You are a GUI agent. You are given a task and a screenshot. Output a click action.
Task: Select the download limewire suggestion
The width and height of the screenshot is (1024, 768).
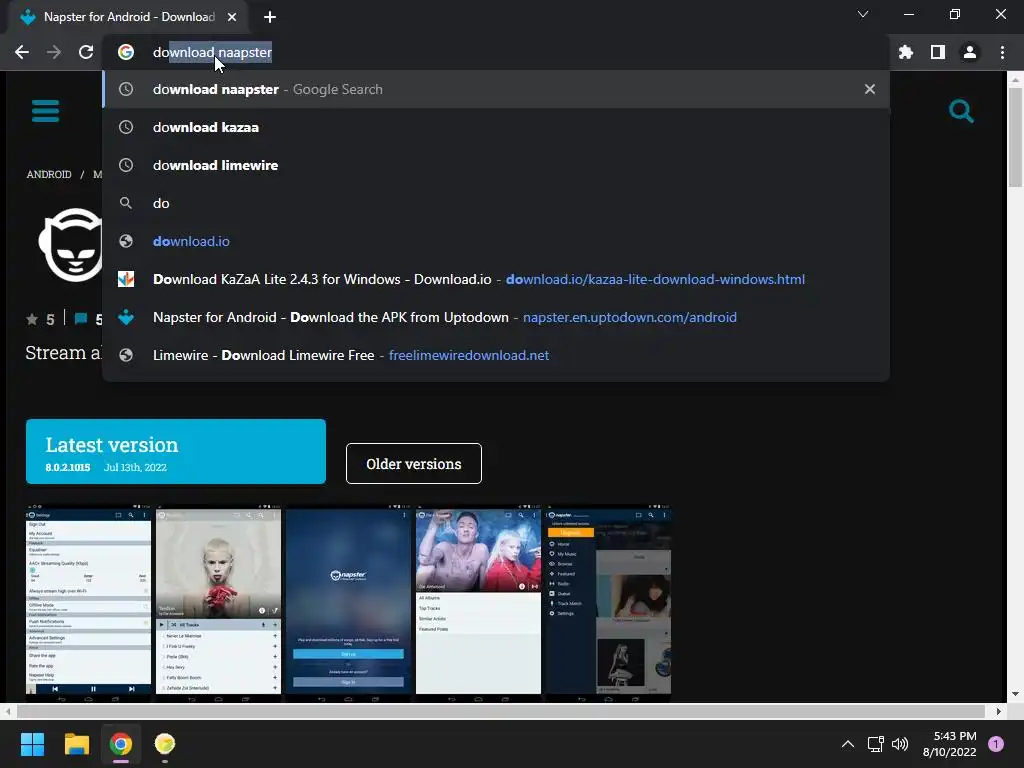[x=496, y=165]
